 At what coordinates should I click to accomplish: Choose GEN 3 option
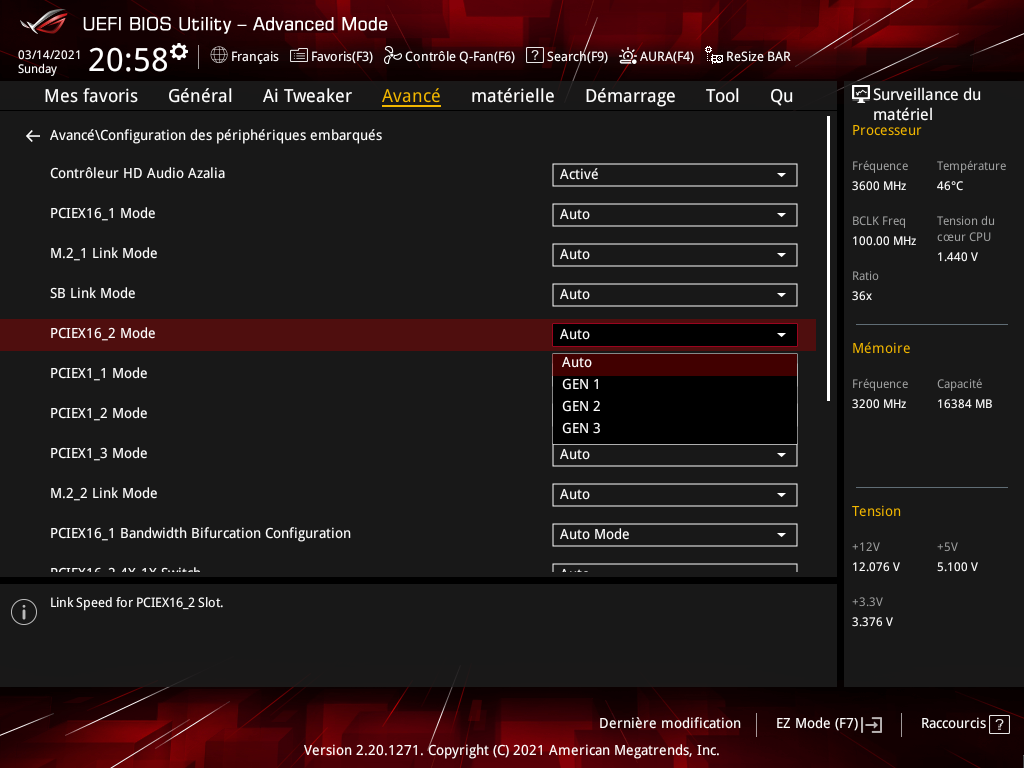point(675,429)
